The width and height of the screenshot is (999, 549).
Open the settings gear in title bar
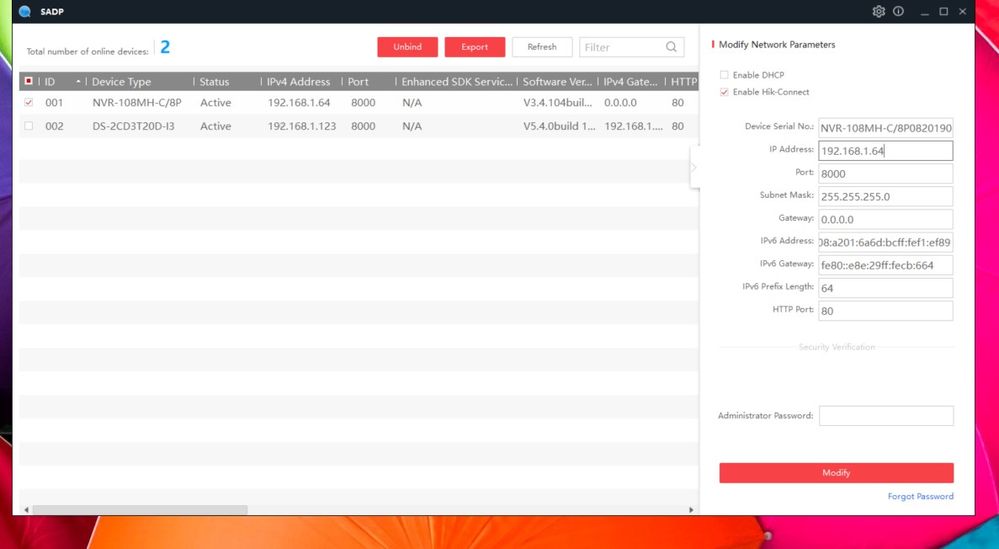878,11
